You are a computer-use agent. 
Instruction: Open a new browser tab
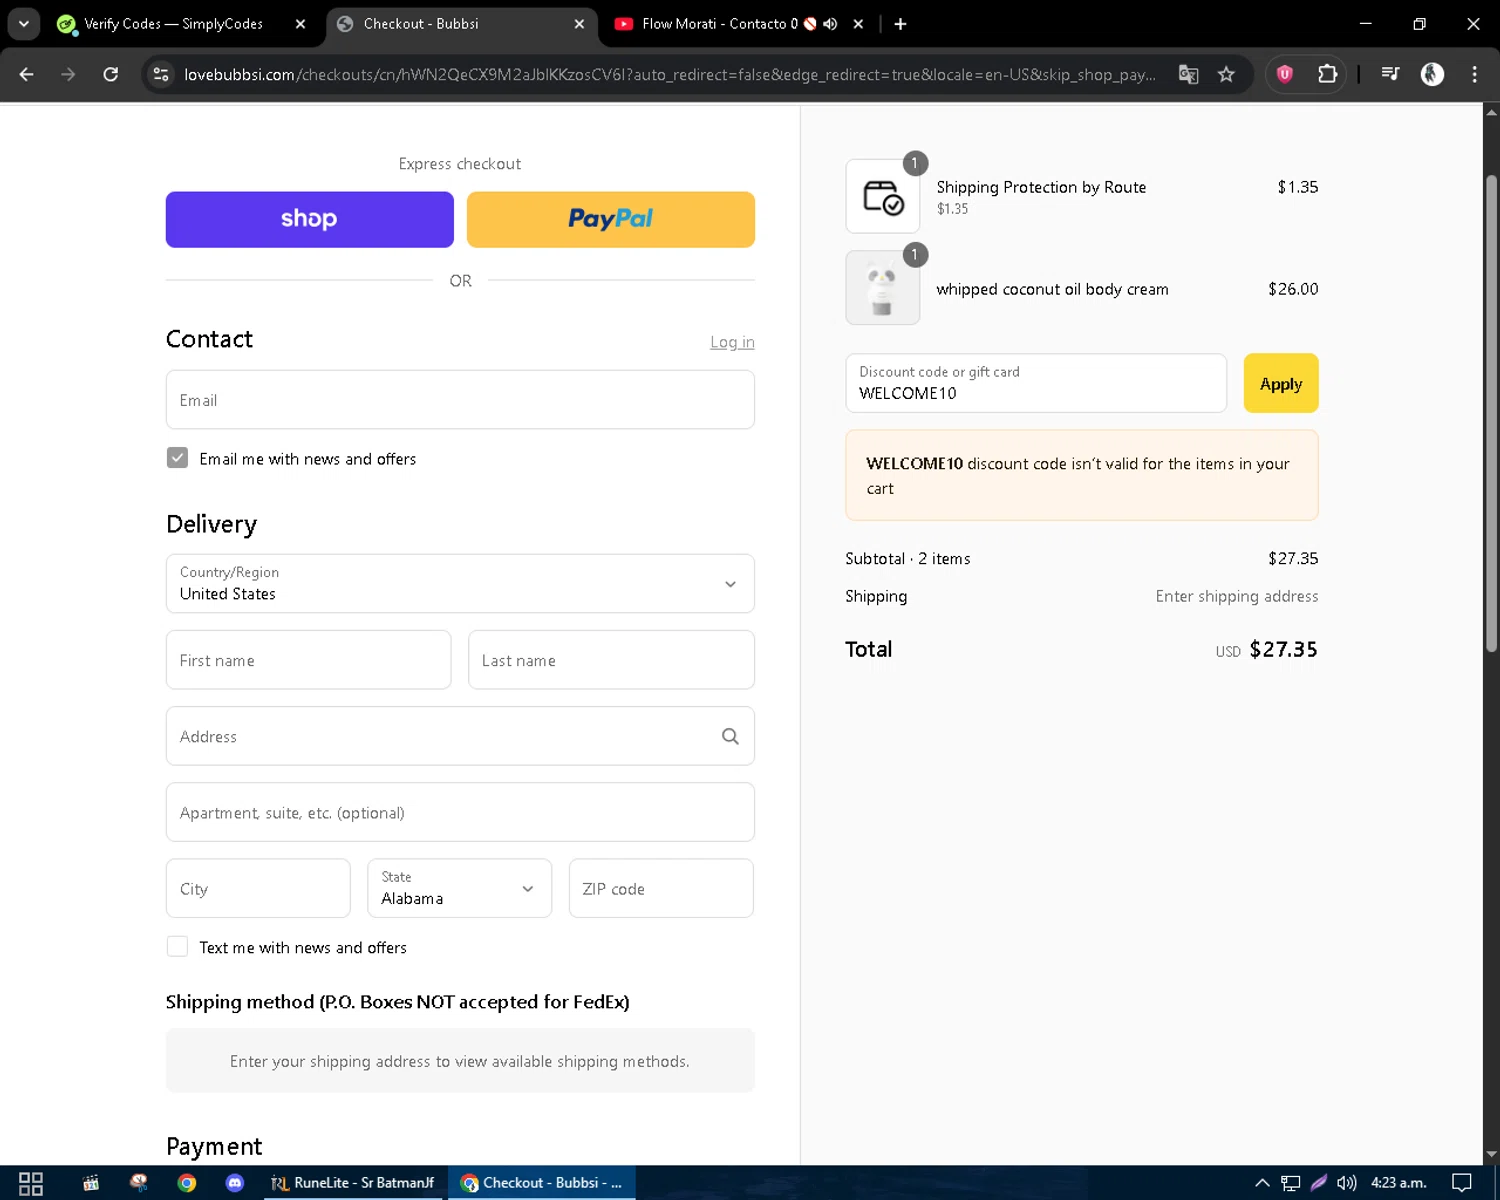900,24
